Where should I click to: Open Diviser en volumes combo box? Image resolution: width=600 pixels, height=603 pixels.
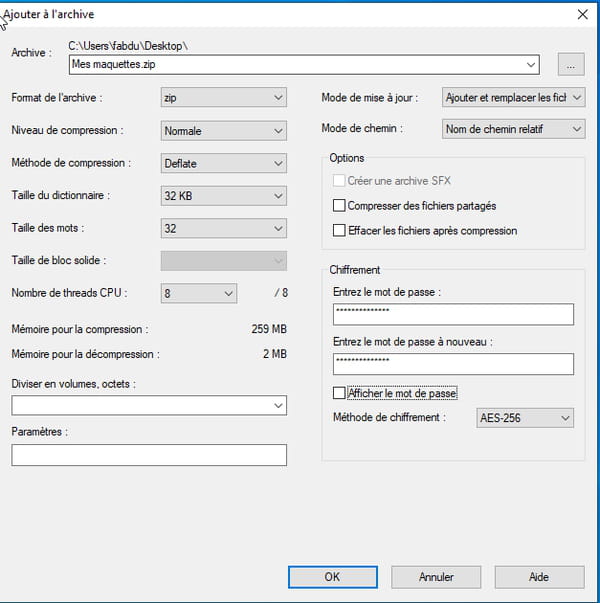click(149, 405)
